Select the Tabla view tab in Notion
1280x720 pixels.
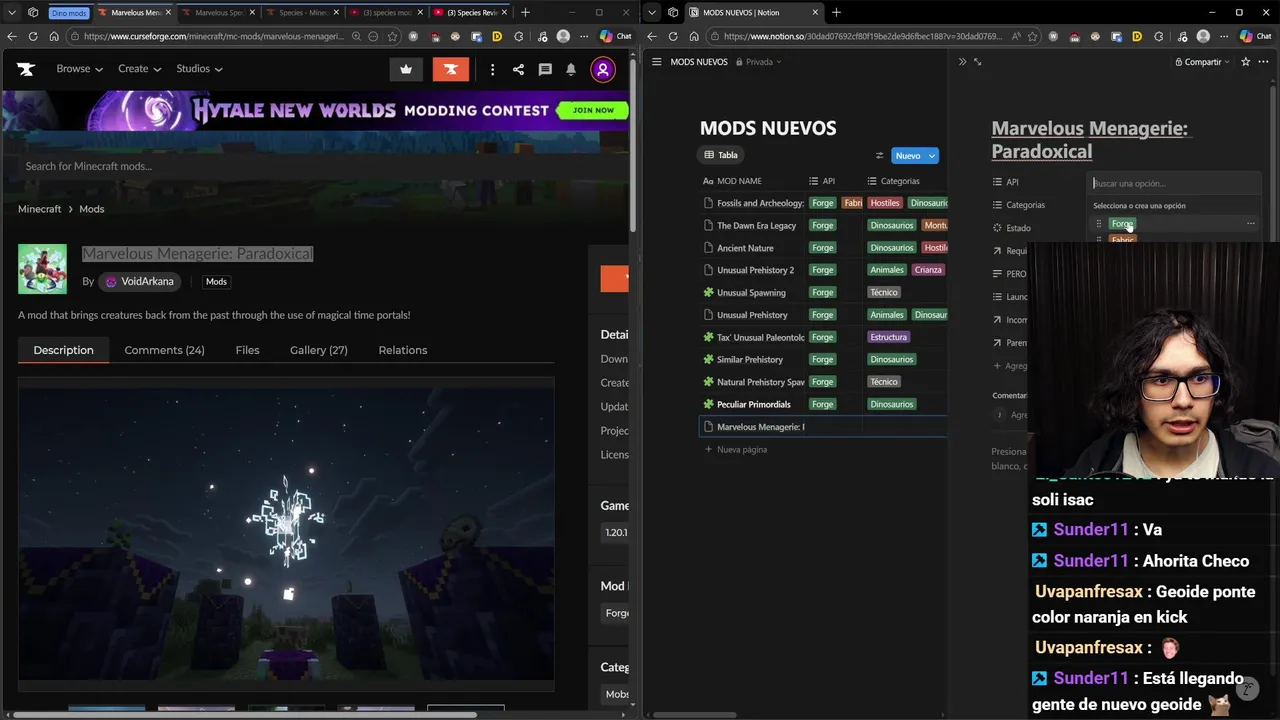(x=721, y=155)
